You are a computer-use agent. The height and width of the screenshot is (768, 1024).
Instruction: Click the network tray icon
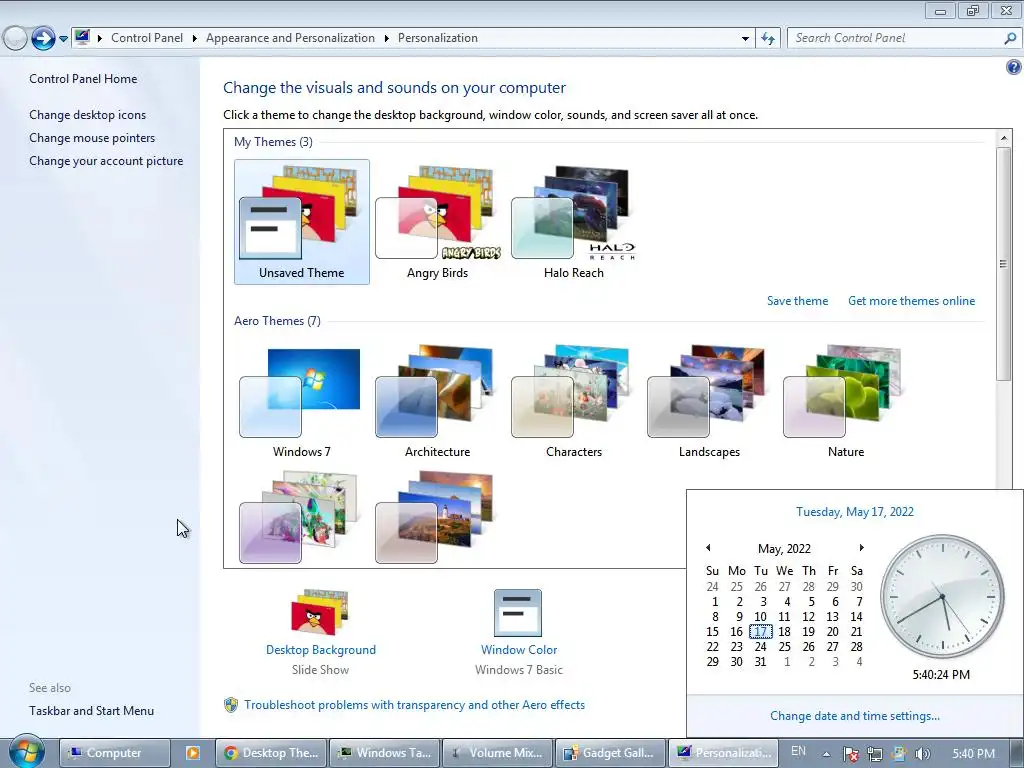(874, 754)
